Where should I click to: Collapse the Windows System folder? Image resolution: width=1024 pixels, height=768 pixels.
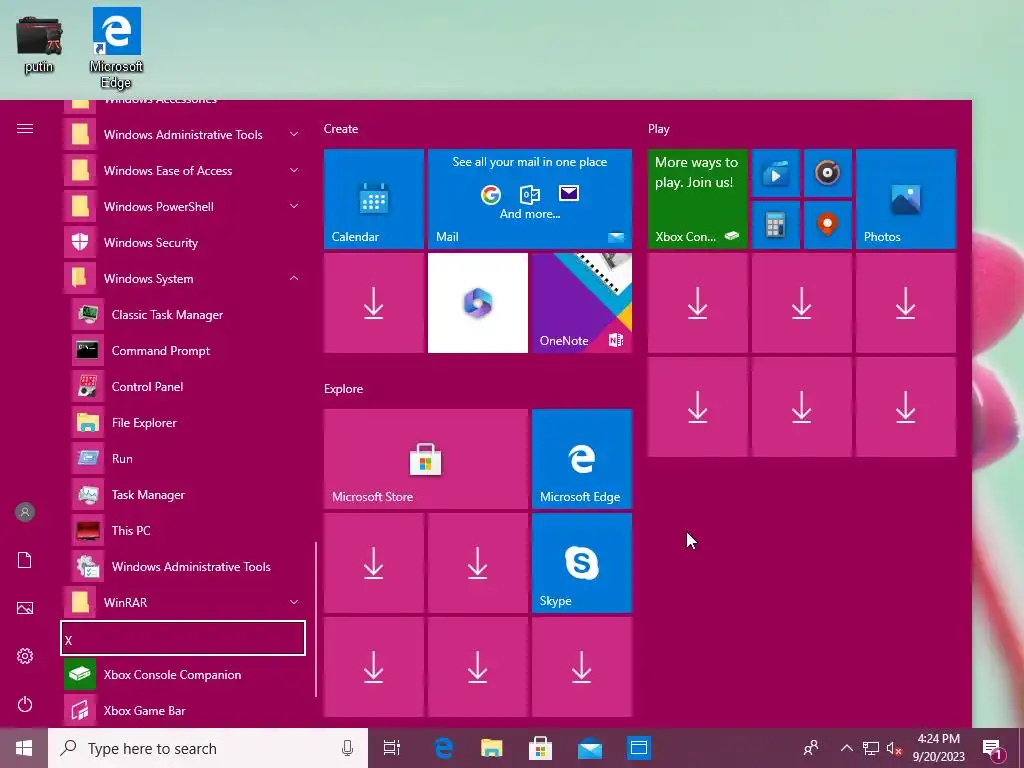[184, 278]
